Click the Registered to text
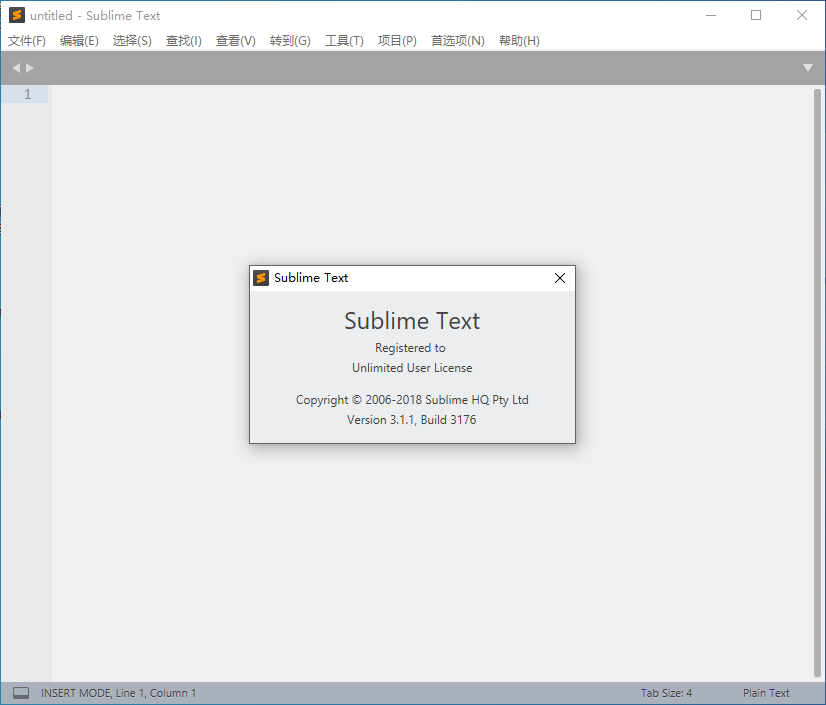Screen dimensions: 826x705 coord(410,348)
